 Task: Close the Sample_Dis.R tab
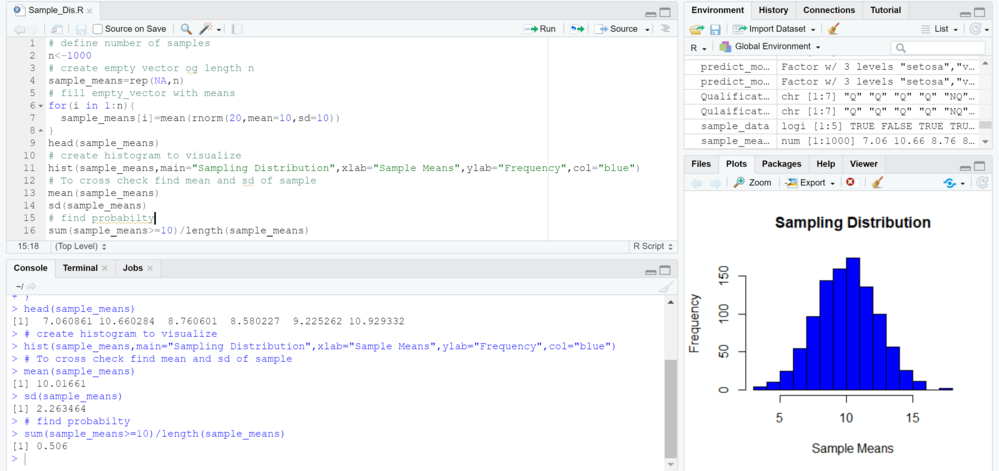89,11
